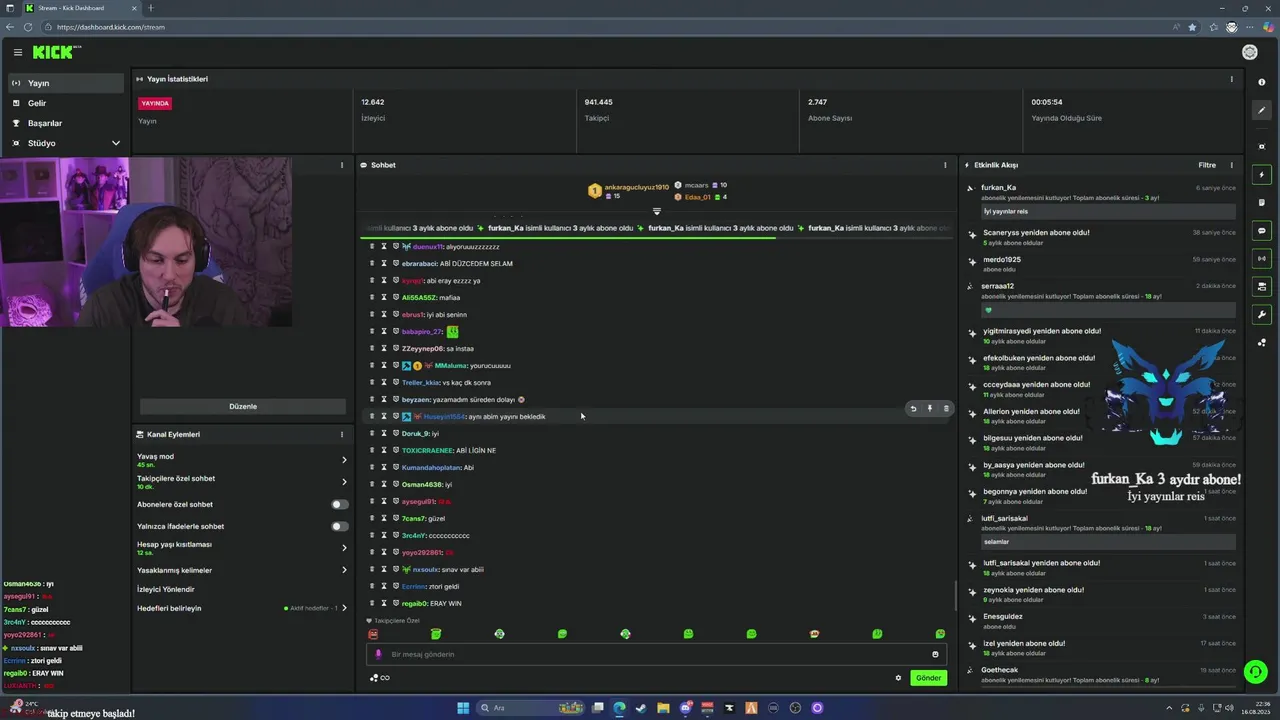The image size is (1280, 720).
Task: Click the moderation shield next to 7cans7's message
Action: point(396,518)
